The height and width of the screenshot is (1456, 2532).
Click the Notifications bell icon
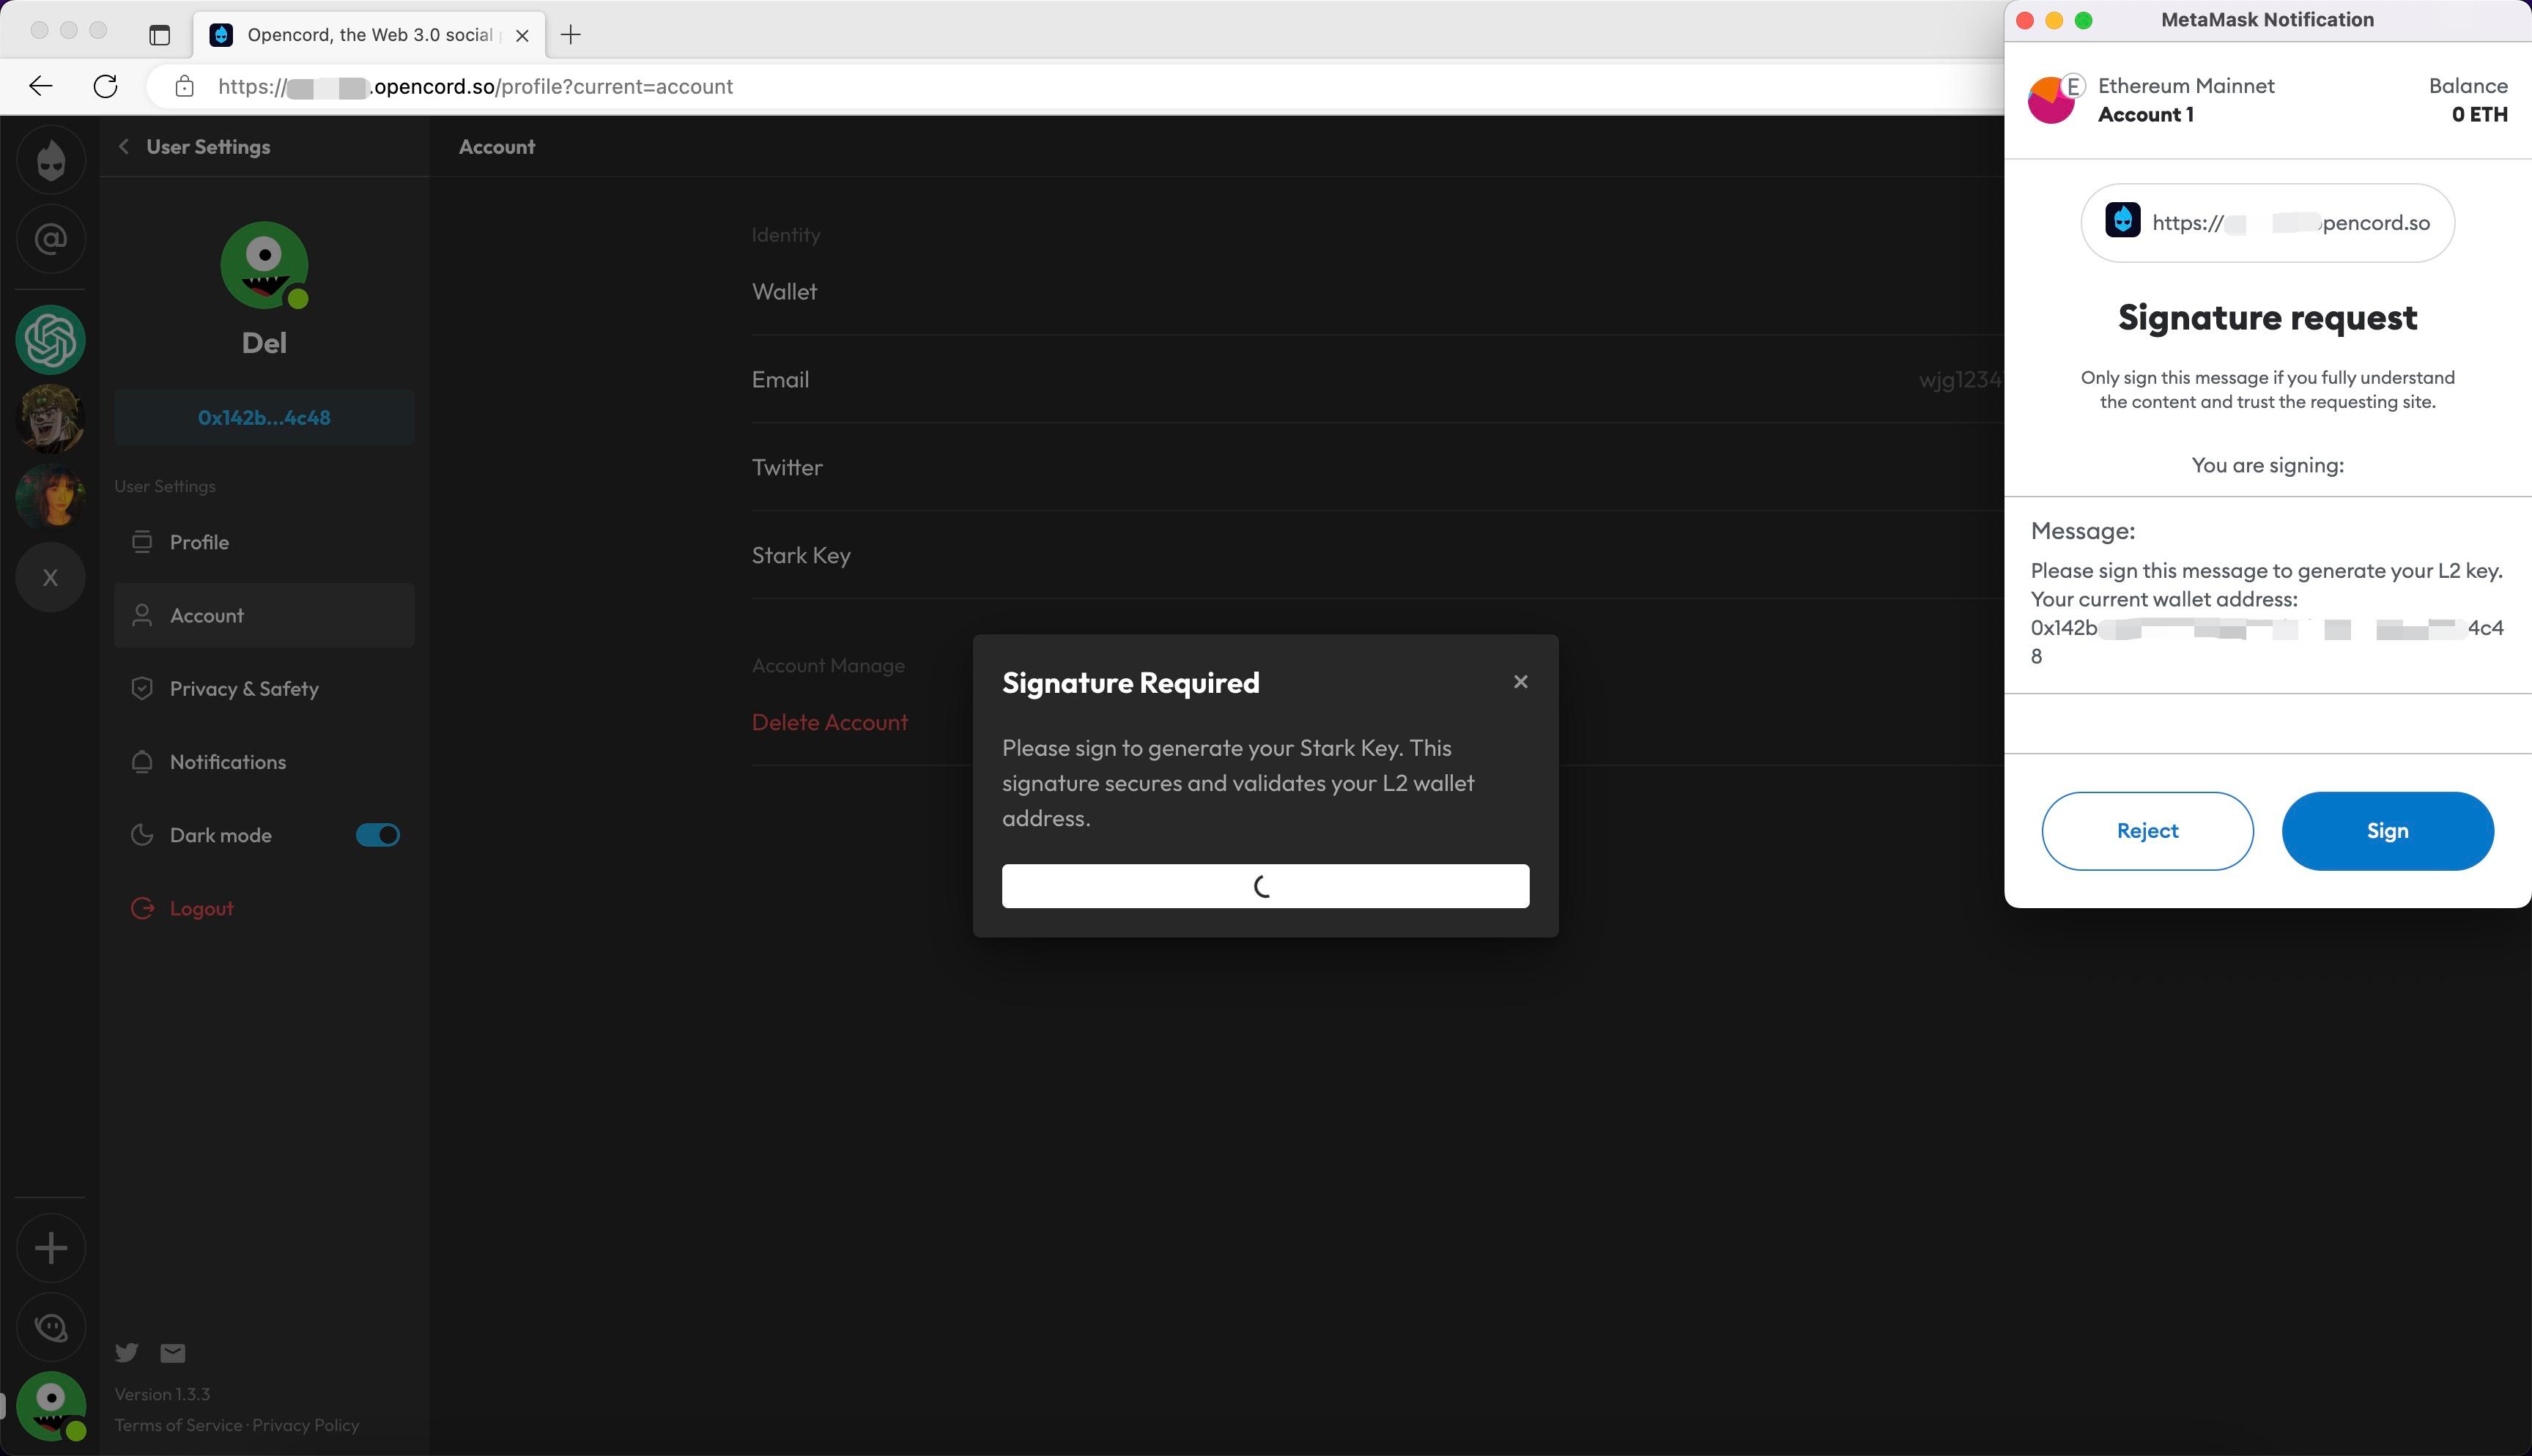coord(142,762)
